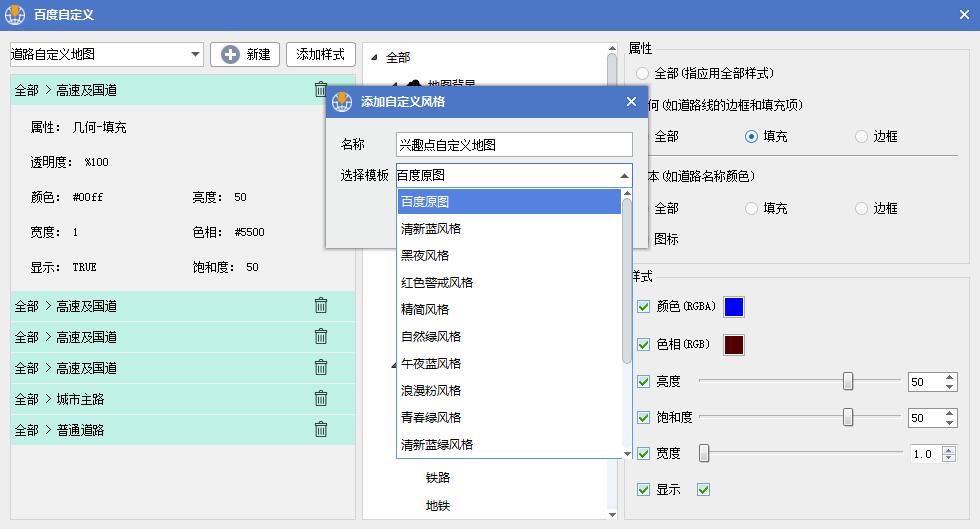Delete the 普通道路 style row
This screenshot has height=529, width=980.
[321, 430]
